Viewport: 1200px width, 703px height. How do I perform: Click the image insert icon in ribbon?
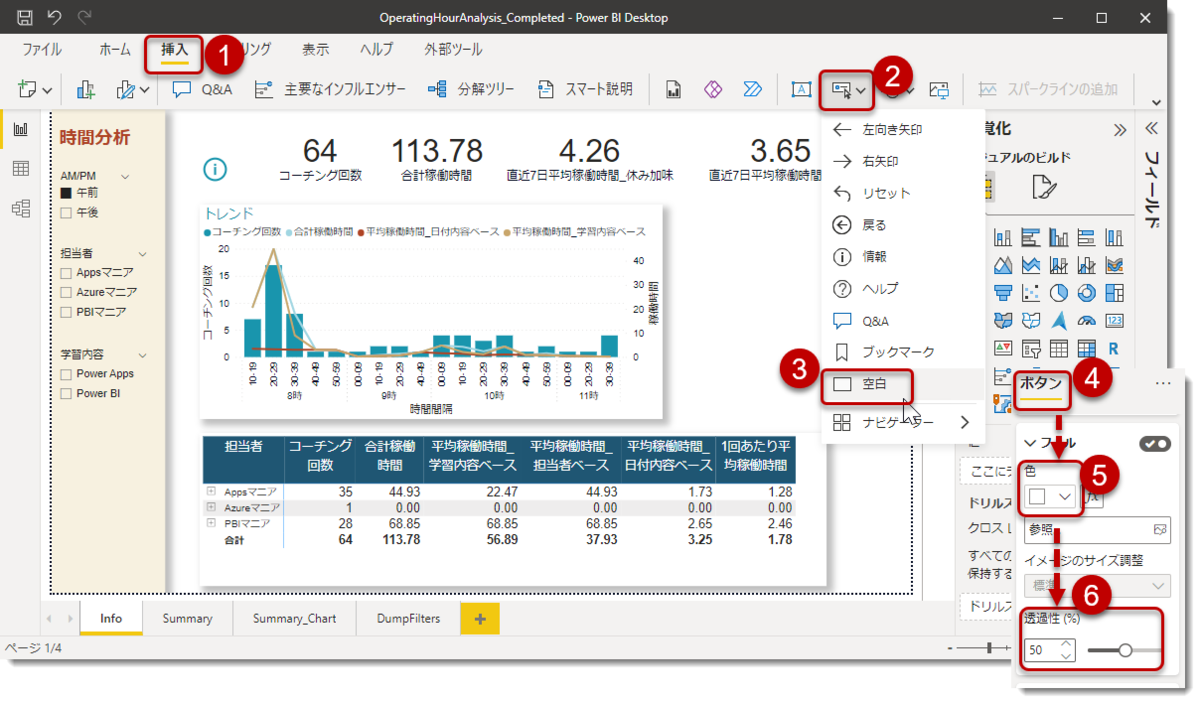click(x=939, y=90)
